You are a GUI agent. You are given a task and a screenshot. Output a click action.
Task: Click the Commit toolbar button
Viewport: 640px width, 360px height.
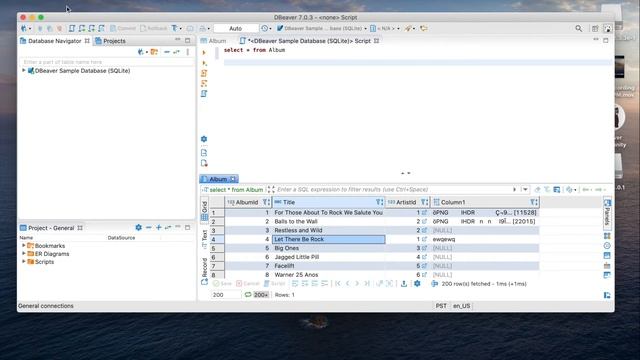[123, 28]
